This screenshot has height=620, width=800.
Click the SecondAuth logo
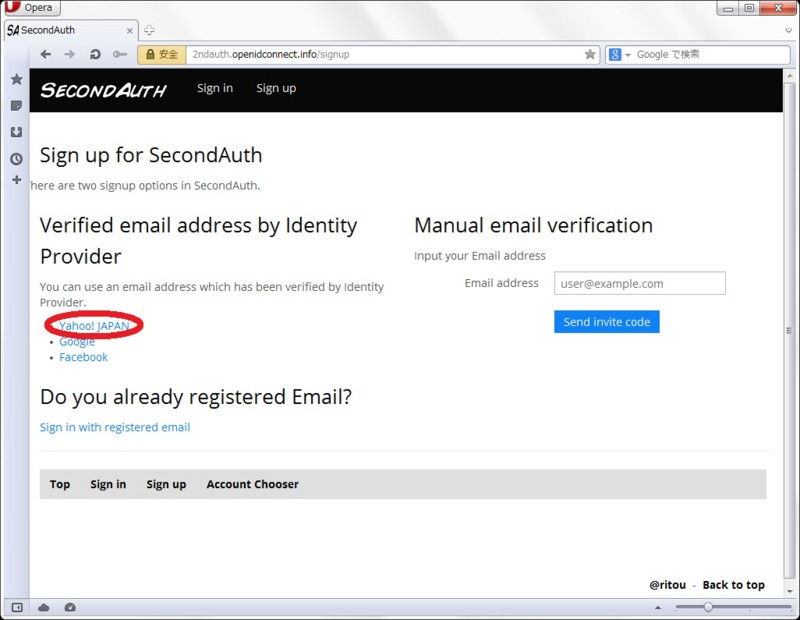[x=104, y=90]
